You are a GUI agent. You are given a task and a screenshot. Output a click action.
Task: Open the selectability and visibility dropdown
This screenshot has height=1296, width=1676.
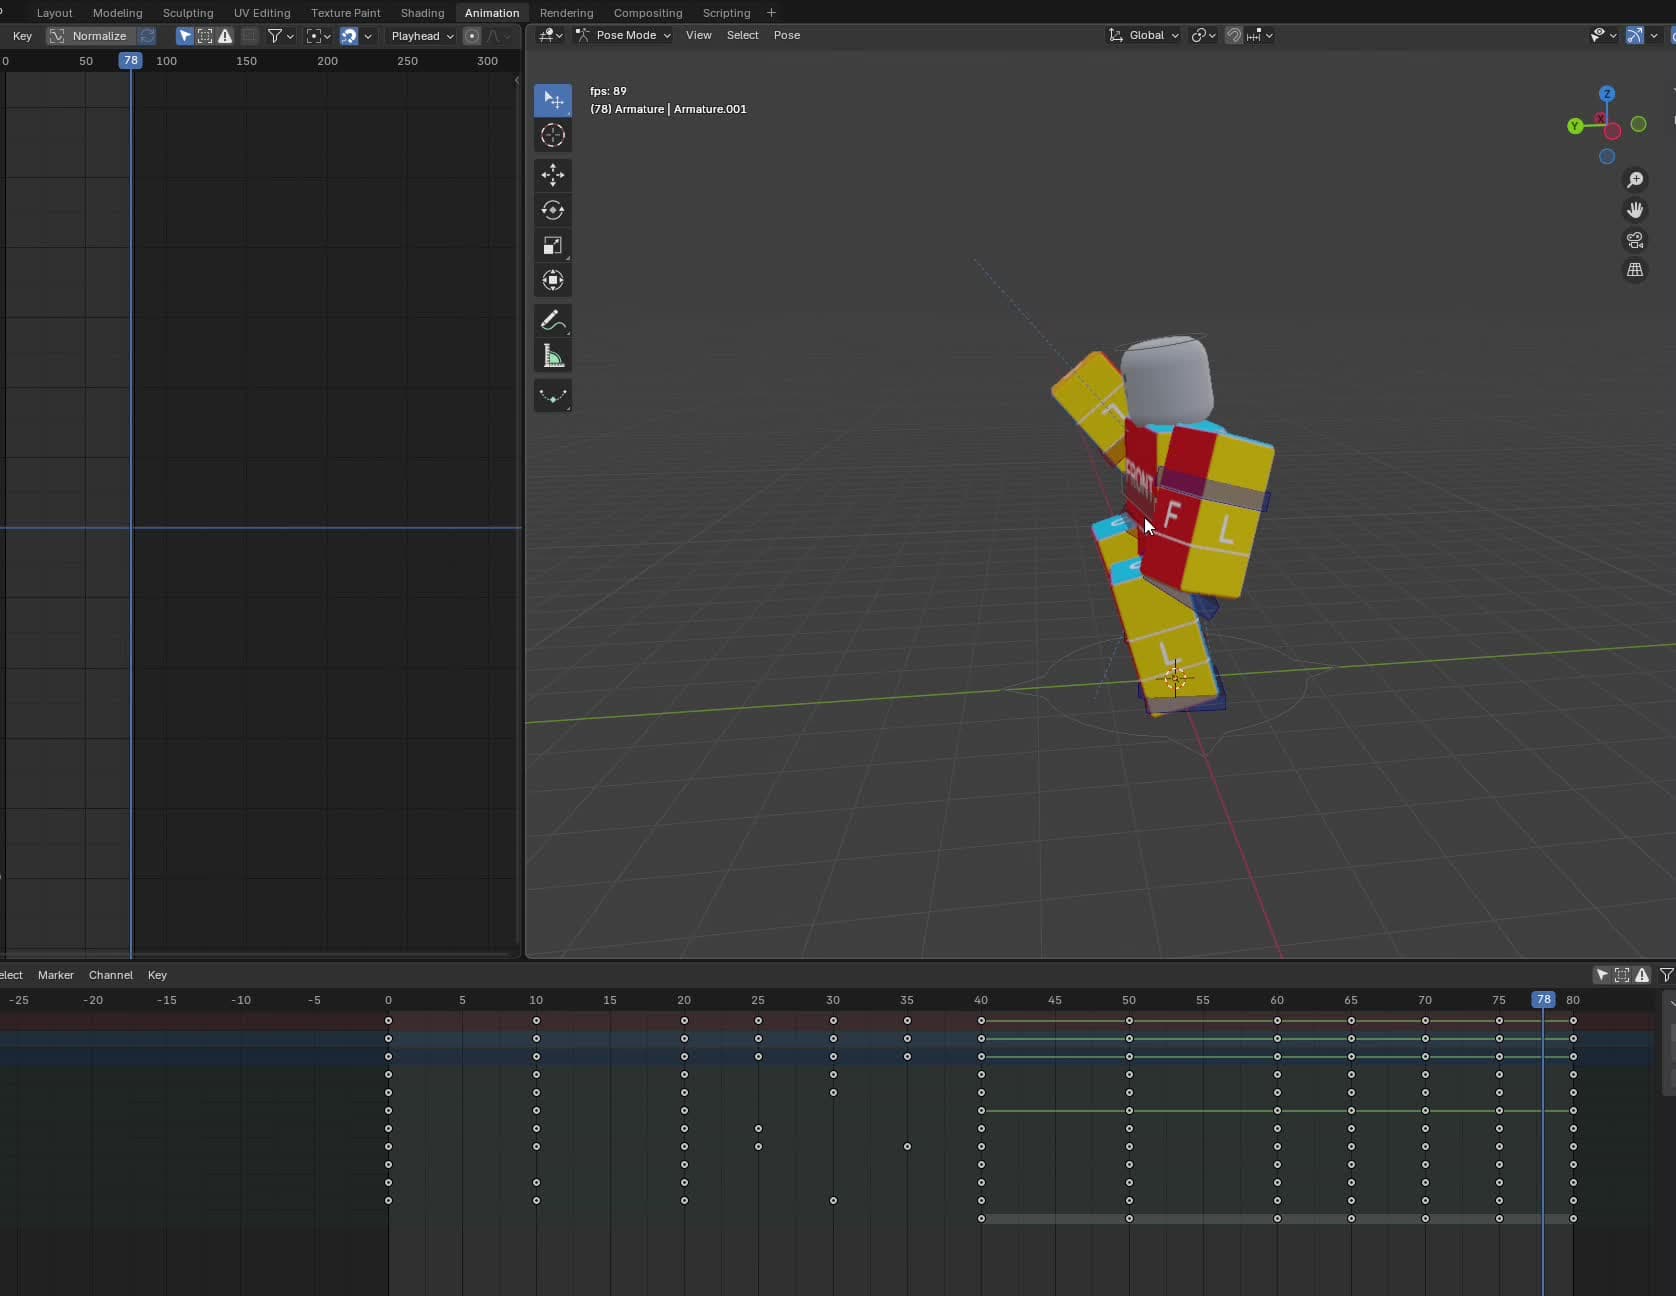point(1604,35)
